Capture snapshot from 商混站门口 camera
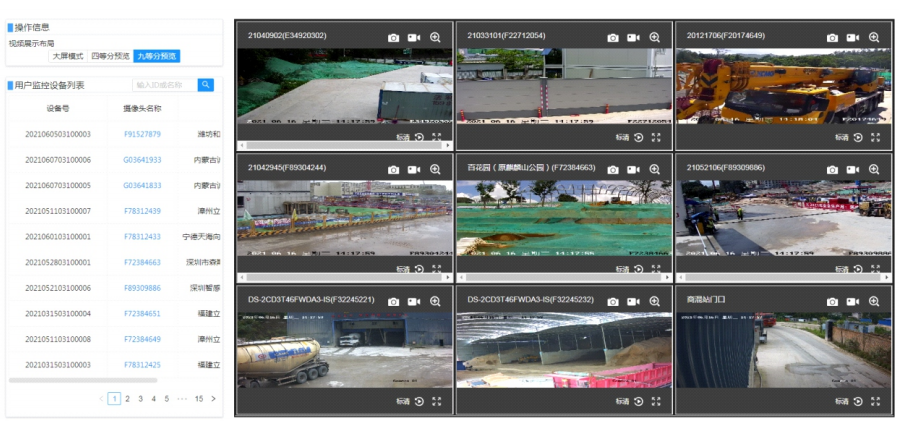The image size is (903, 425). [x=832, y=301]
